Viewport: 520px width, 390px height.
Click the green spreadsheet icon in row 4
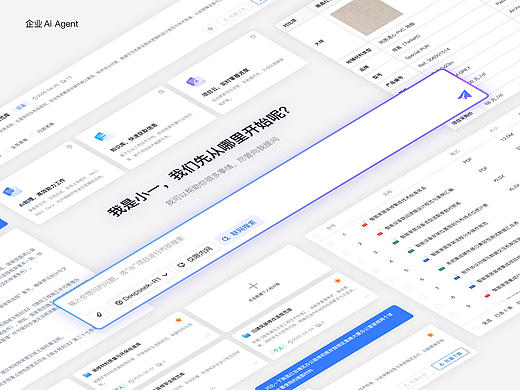(411, 251)
